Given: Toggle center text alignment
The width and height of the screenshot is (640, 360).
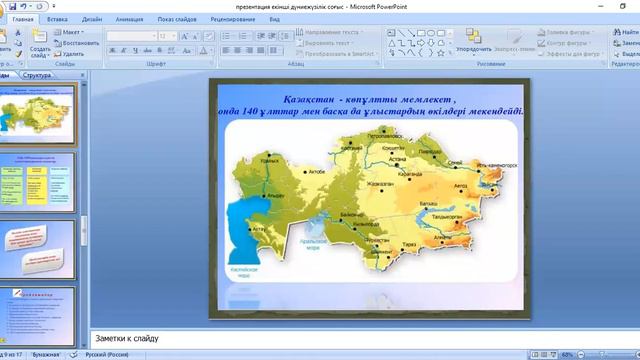Looking at the screenshot, I should (x=238, y=50).
